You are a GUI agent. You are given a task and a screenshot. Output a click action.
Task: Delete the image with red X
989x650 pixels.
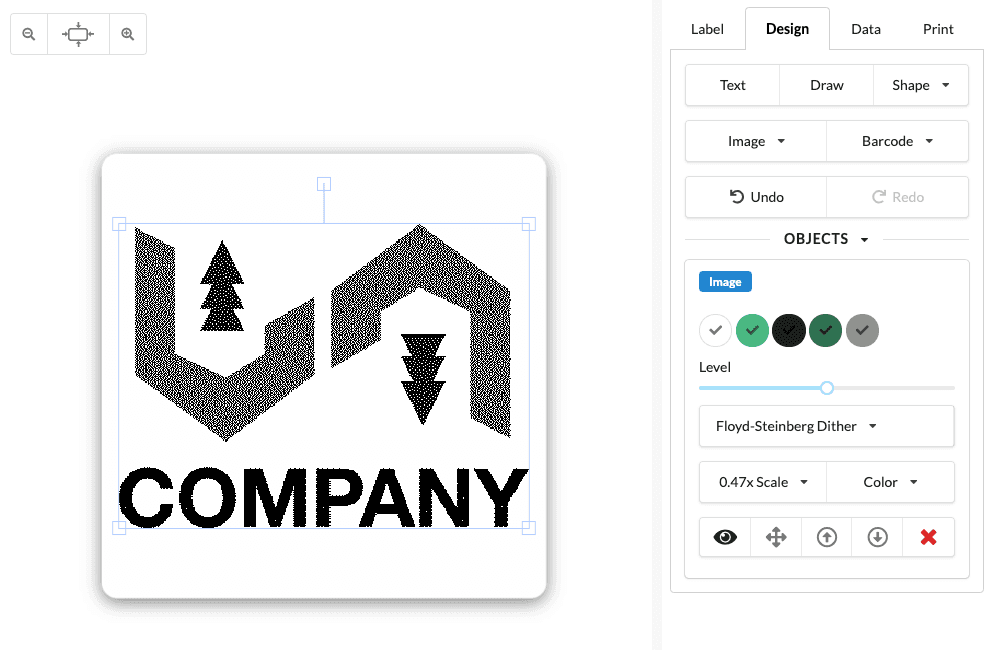click(928, 537)
